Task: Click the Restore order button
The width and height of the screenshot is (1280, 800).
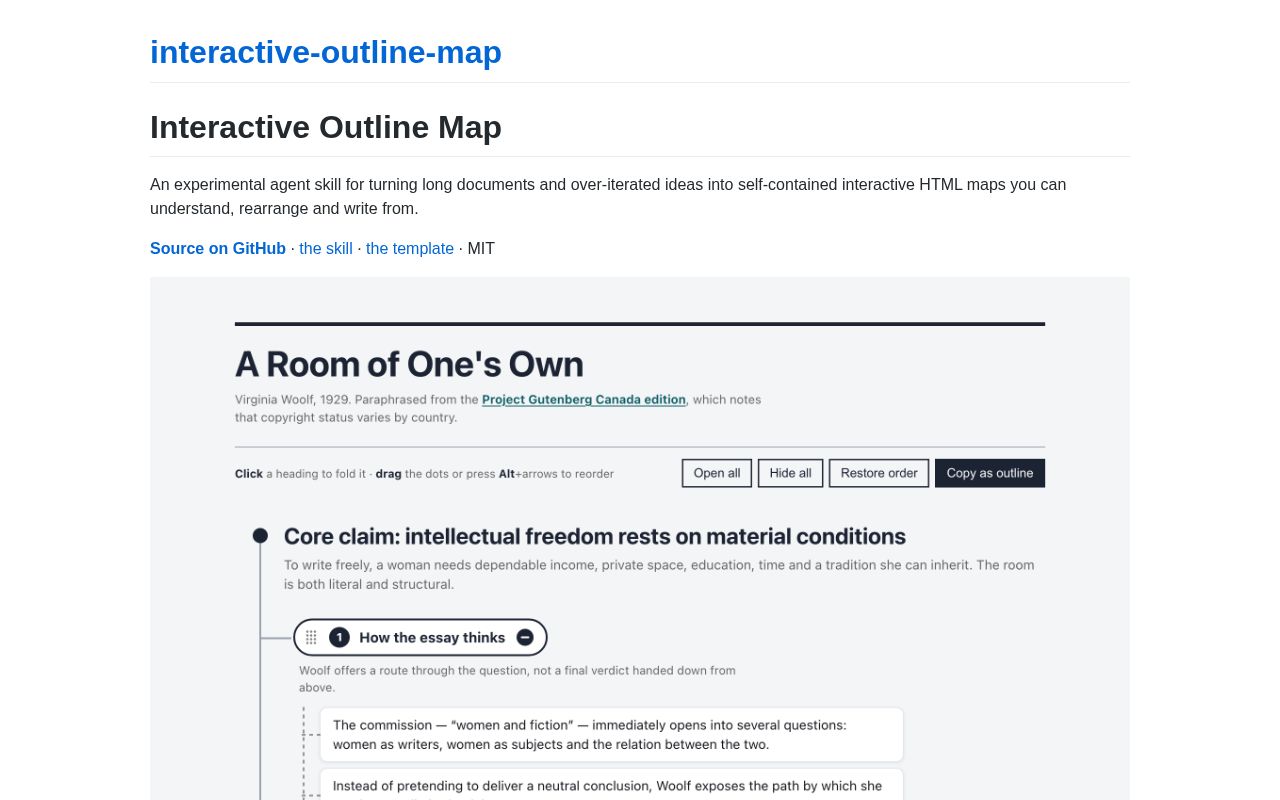Action: tap(879, 473)
